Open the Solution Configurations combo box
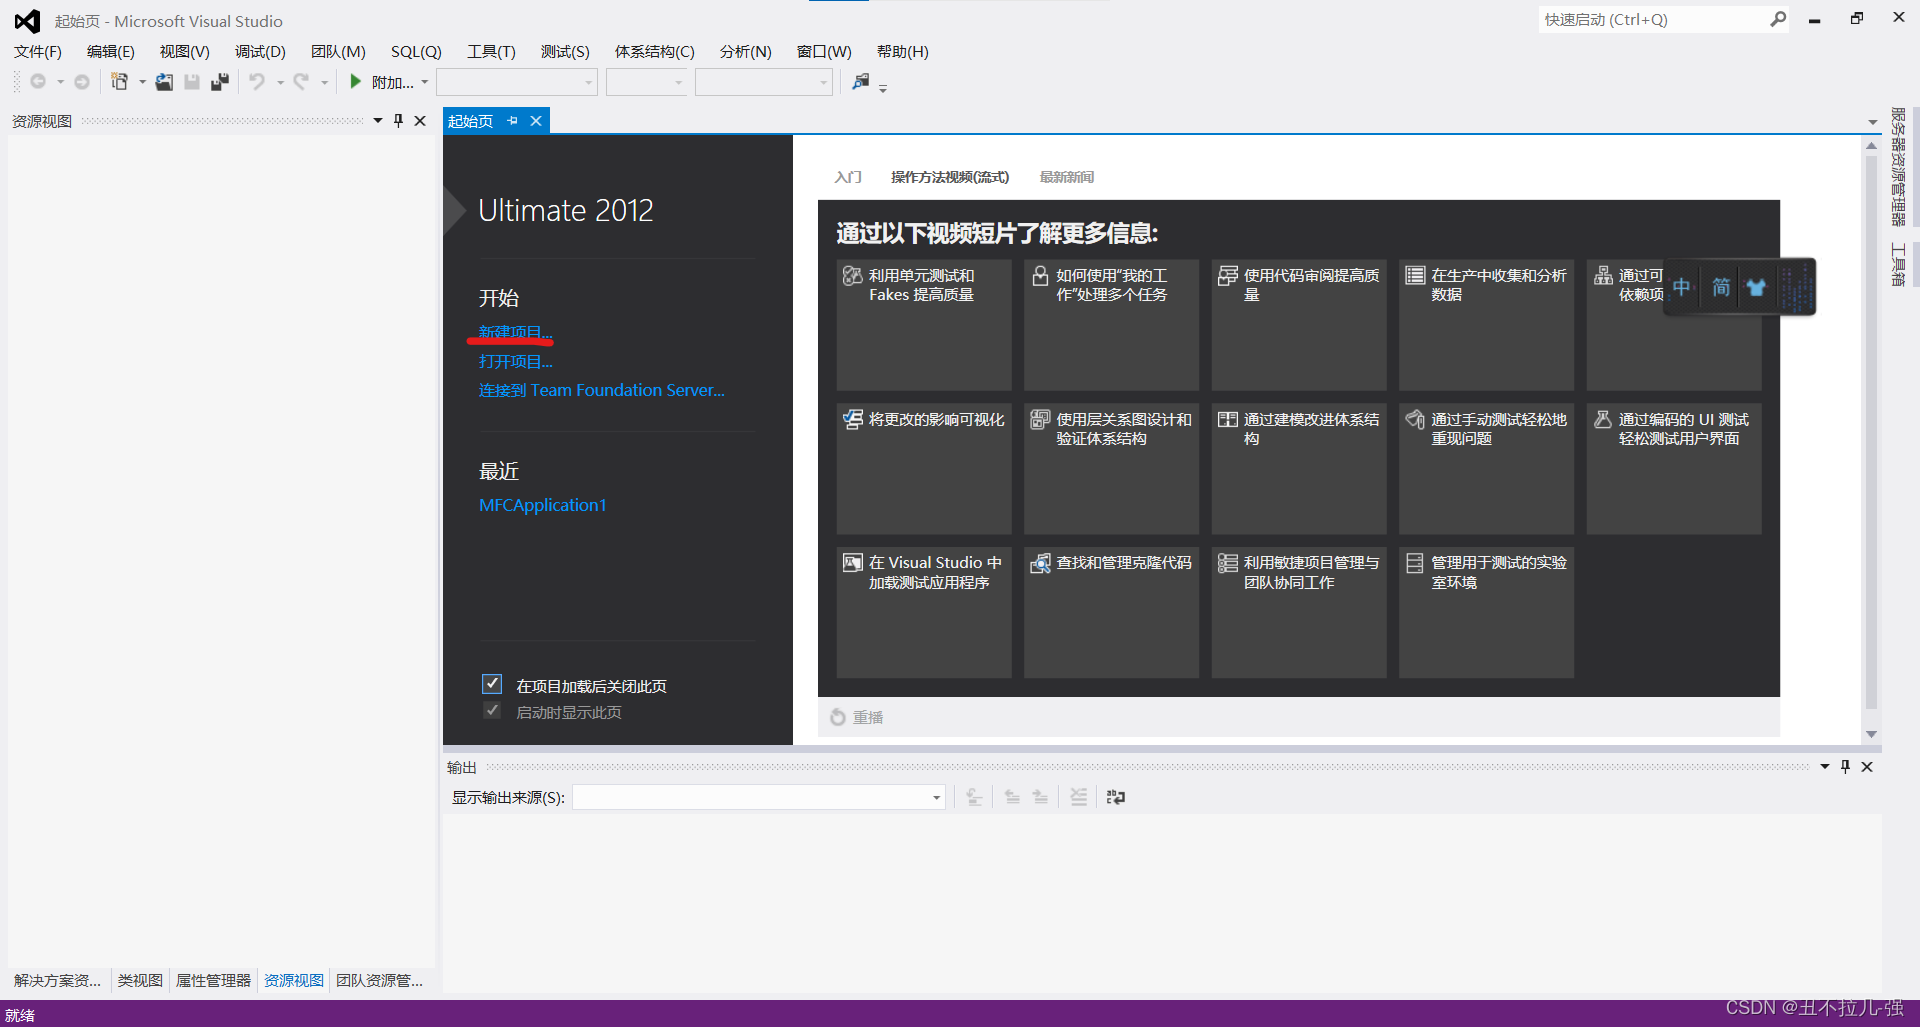The image size is (1920, 1027). click(517, 82)
